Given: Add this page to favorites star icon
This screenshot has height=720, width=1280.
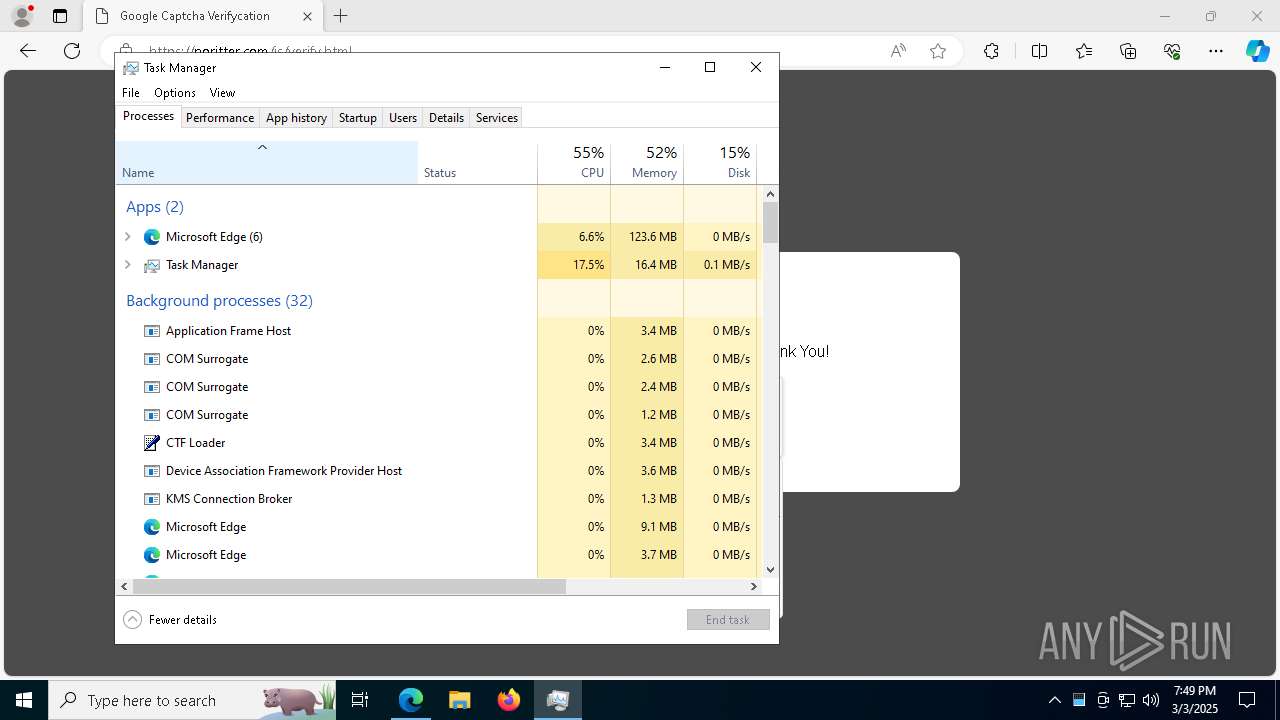Looking at the screenshot, I should pos(938,51).
